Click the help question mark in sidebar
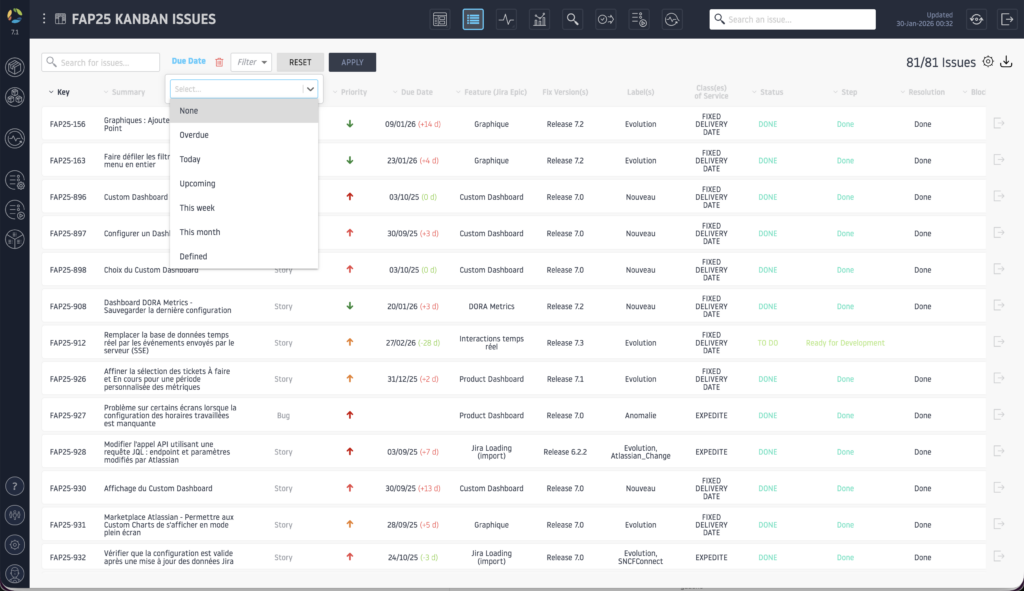This screenshot has width=1024, height=591. [x=15, y=486]
